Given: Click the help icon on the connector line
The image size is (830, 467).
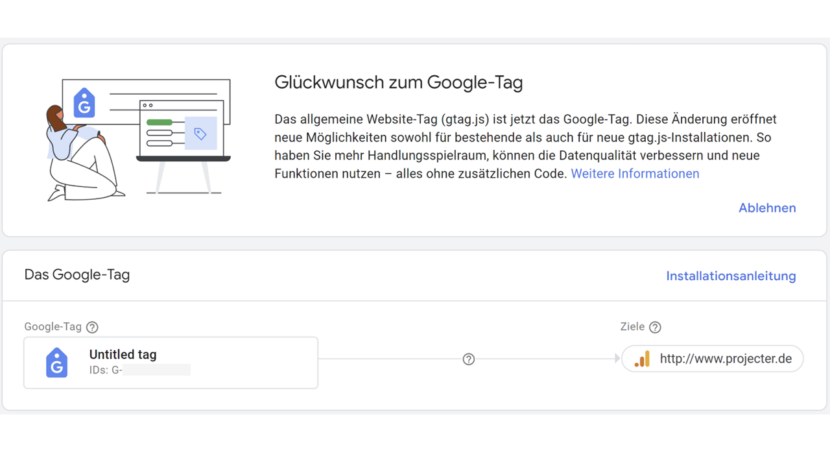Looking at the screenshot, I should click(468, 360).
